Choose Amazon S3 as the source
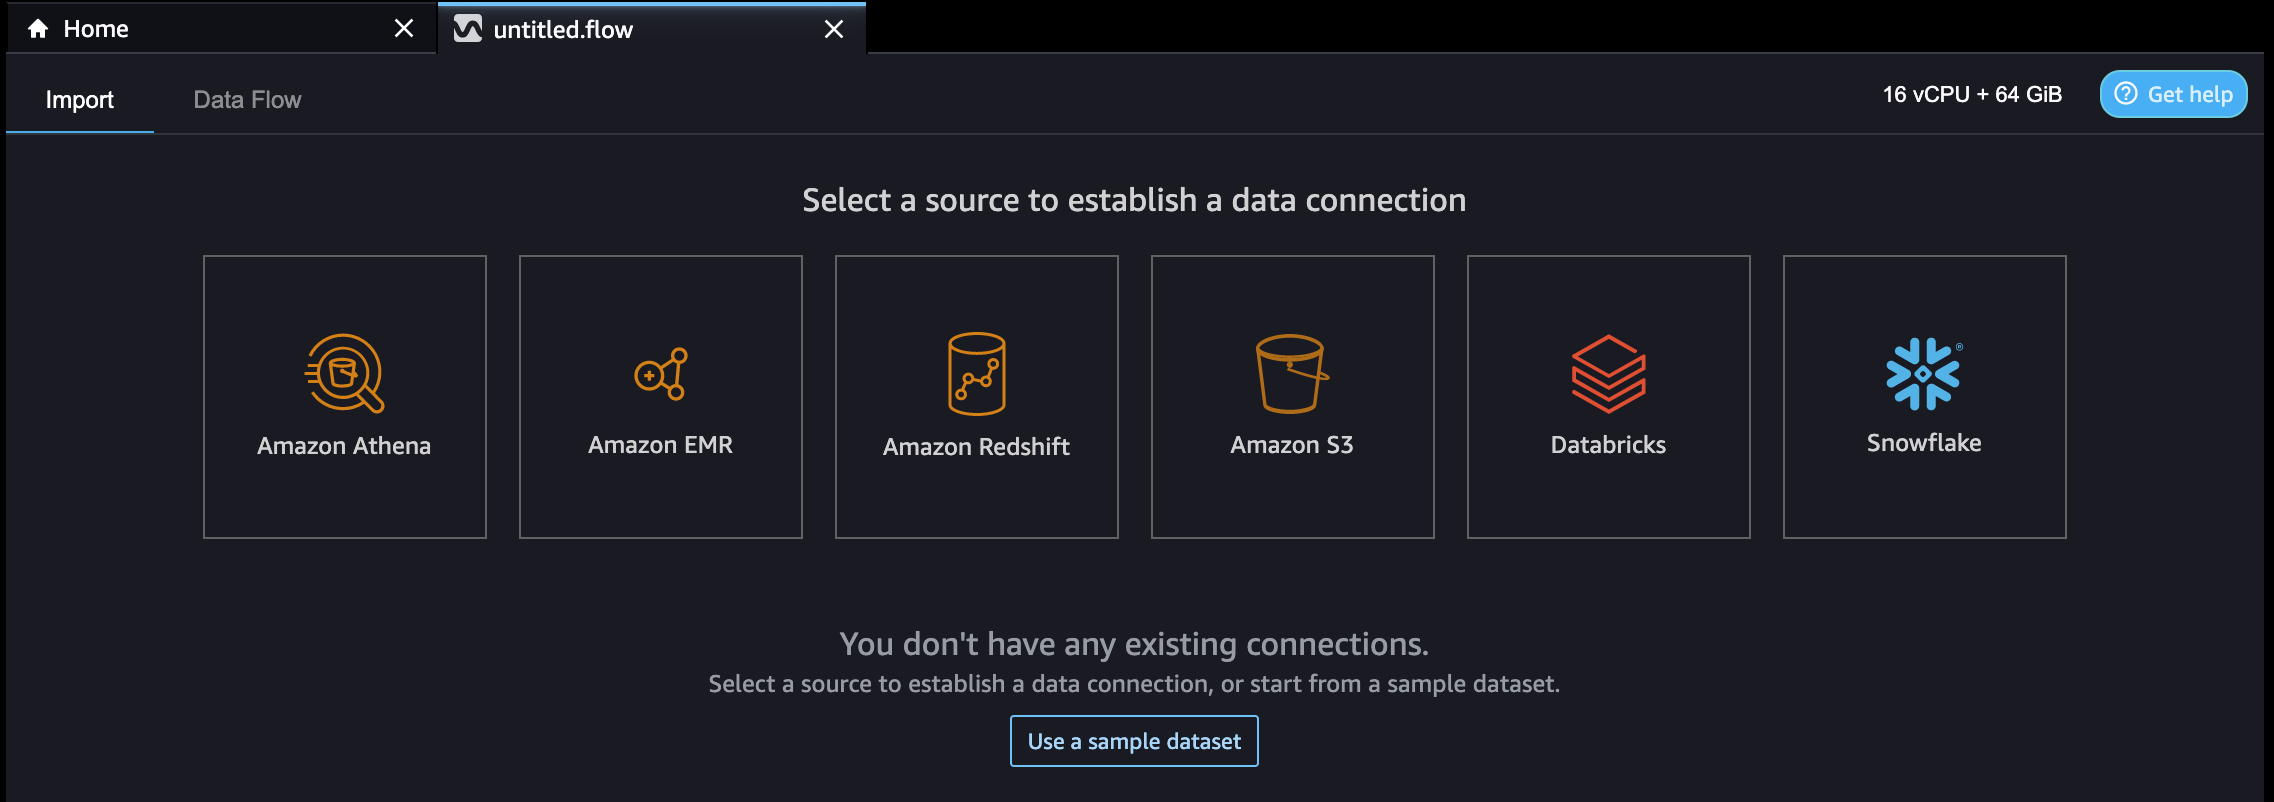Image resolution: width=2274 pixels, height=802 pixels. pos(1292,396)
